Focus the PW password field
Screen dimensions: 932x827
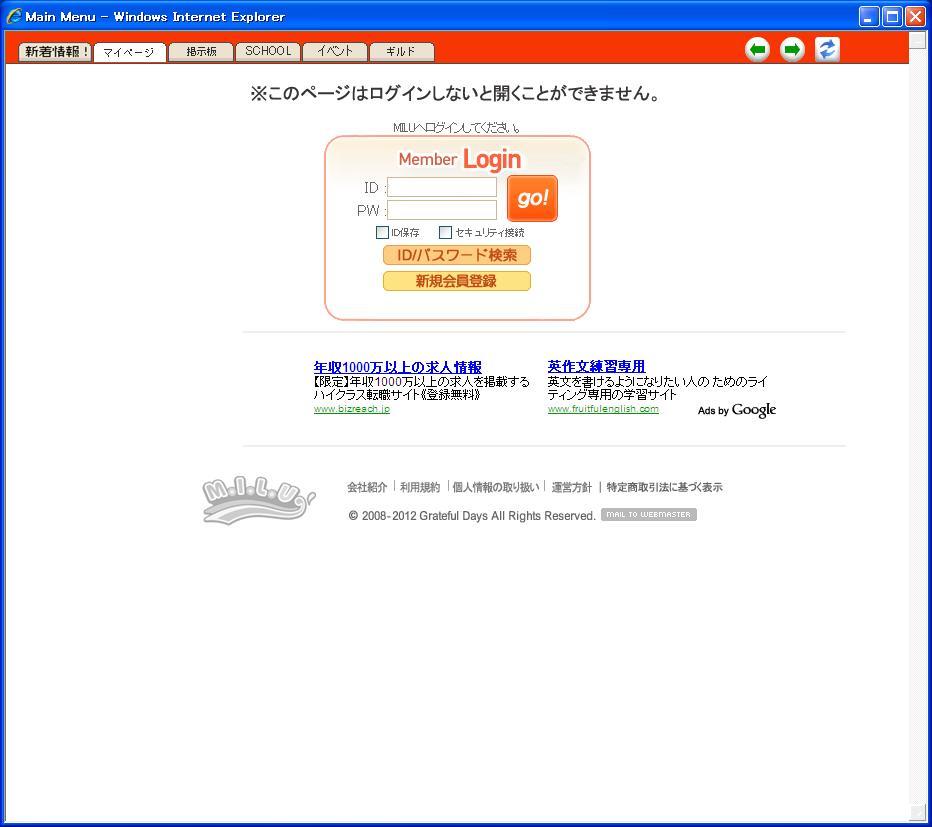coord(442,210)
